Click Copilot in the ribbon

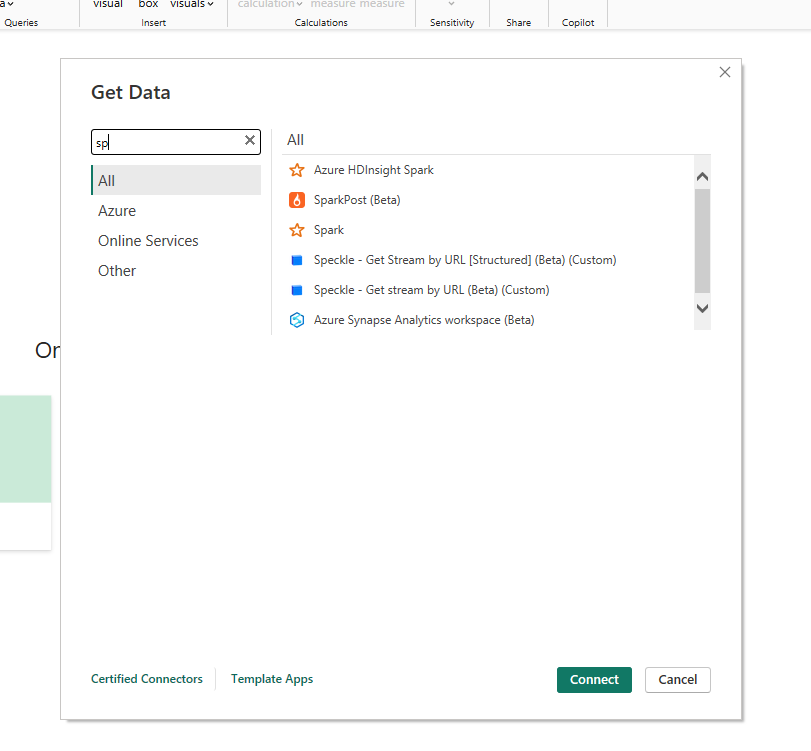pos(578,23)
